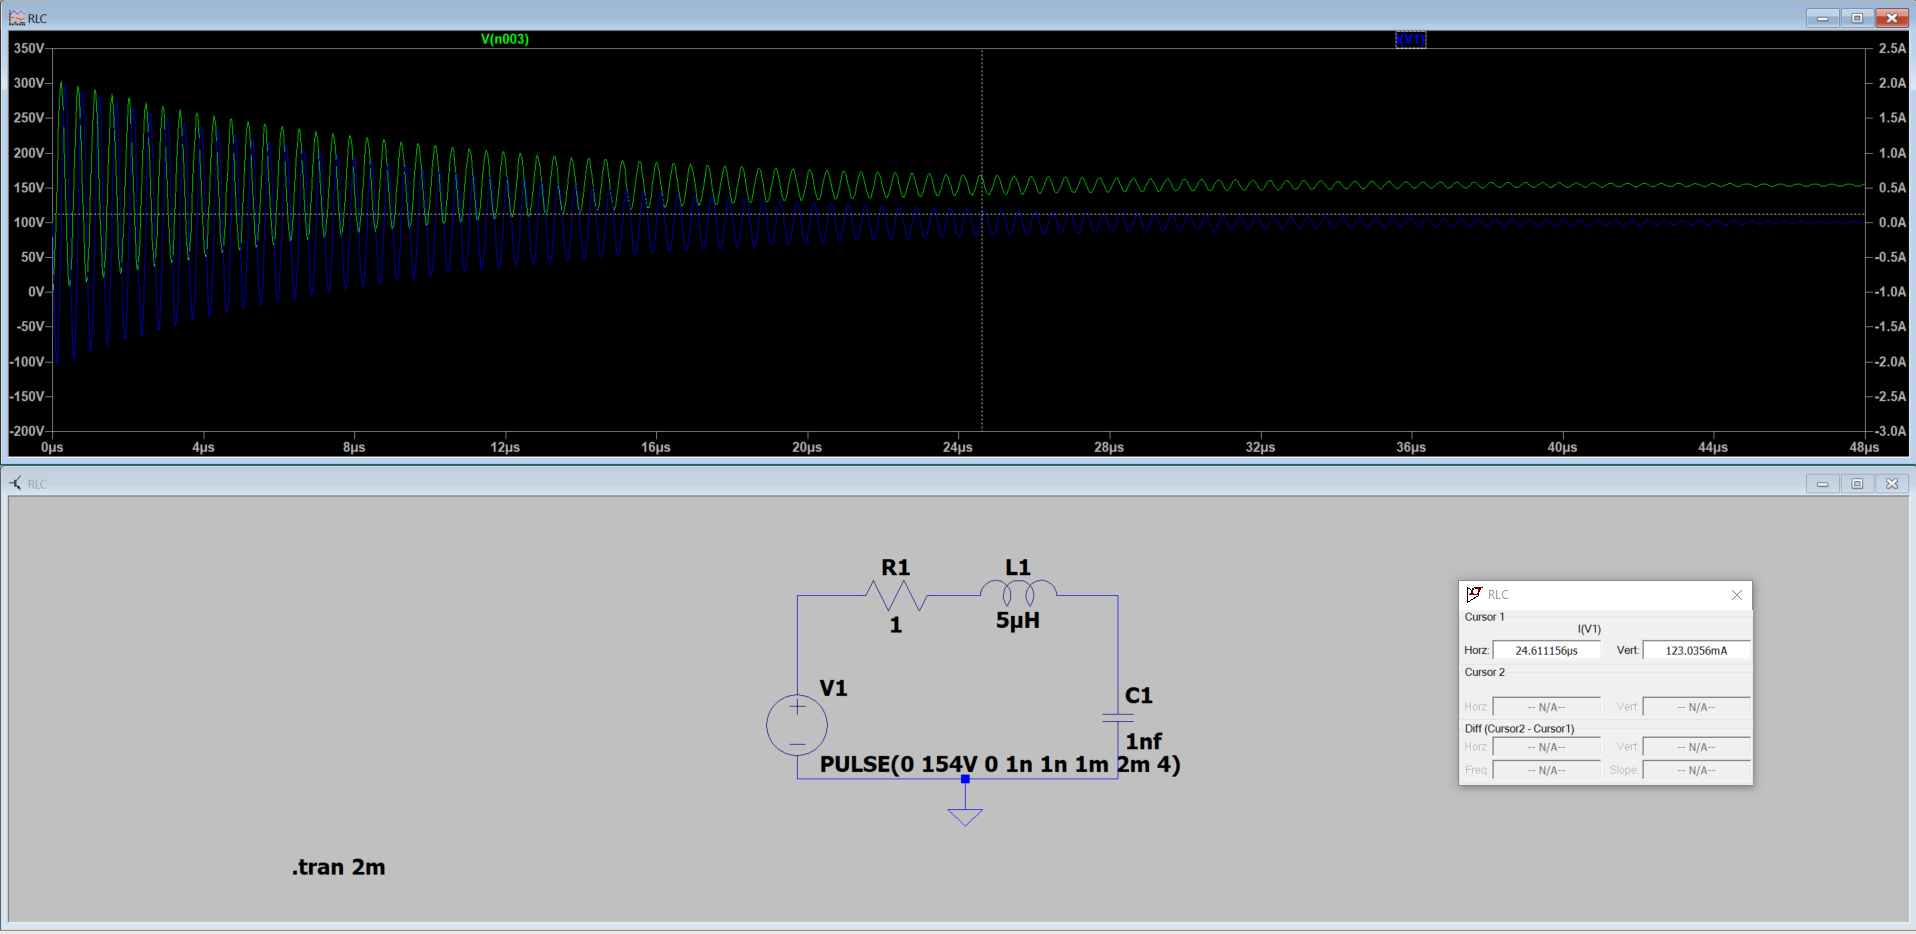Image resolution: width=1916 pixels, height=934 pixels.
Task: Click the Cursor 2 Vert field
Action: tap(1696, 707)
